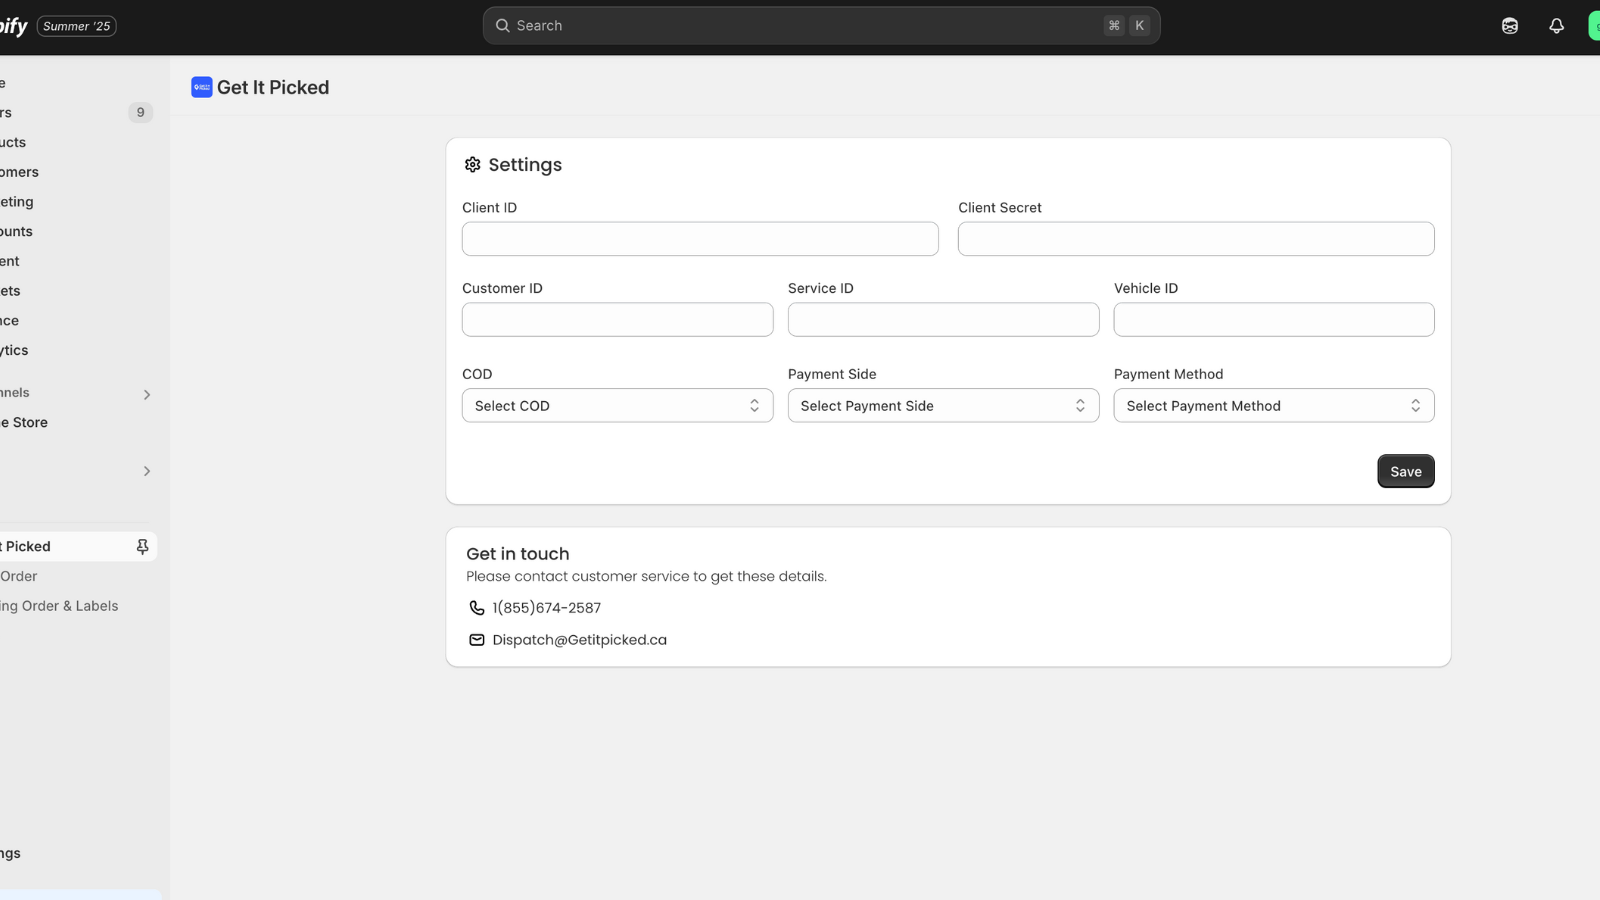Viewport: 1600px width, 900px height.
Task: Click the envelope icon beside the Dispatch email
Action: [x=477, y=640]
